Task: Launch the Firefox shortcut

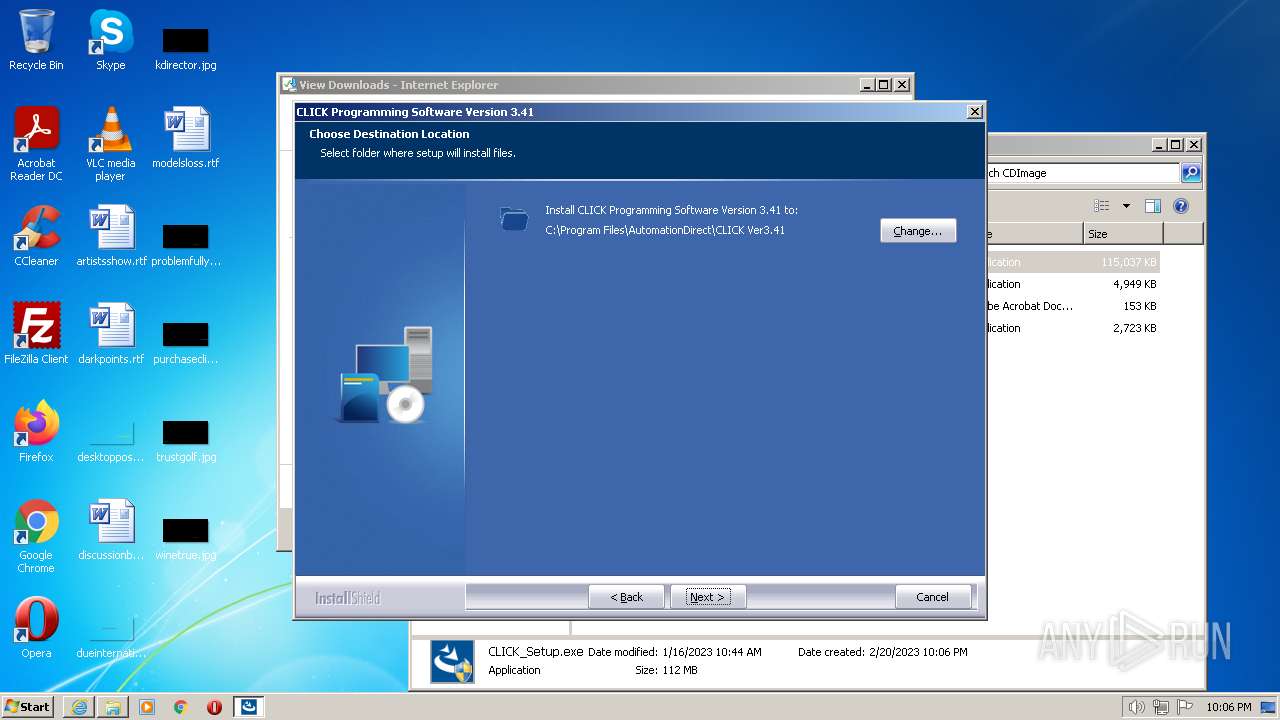Action: [x=36, y=432]
